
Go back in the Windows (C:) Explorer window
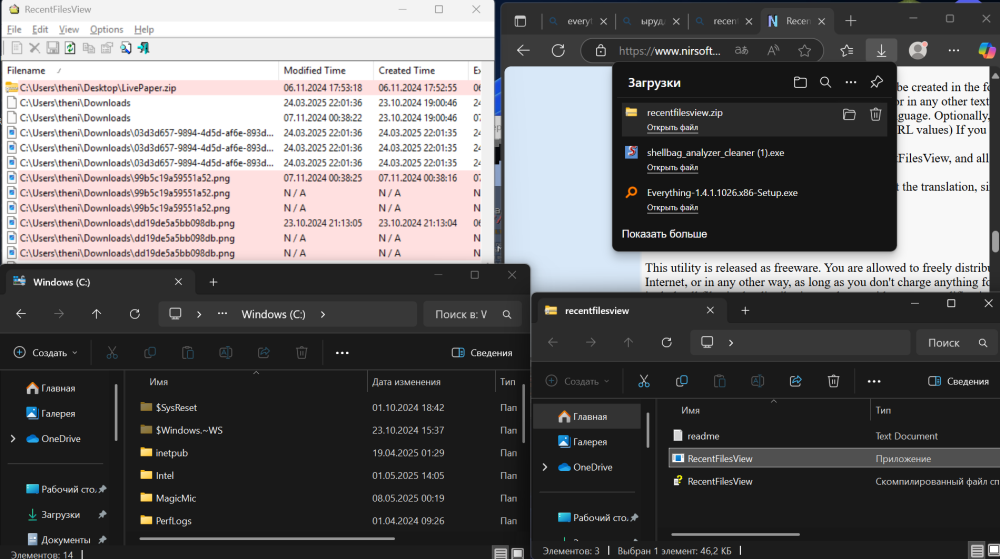21,314
